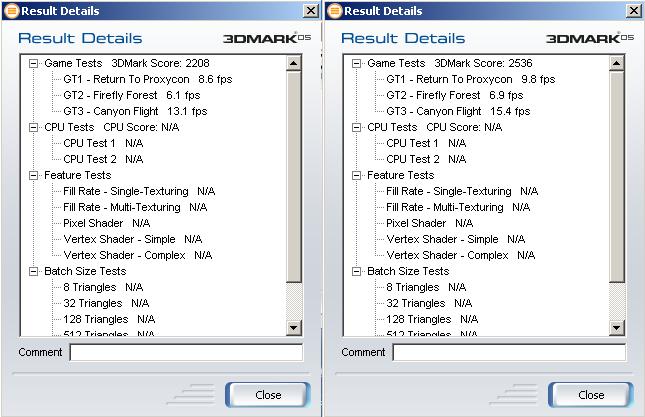Close left window via title bar X
Viewport: 645px width, 417px height.
(x=311, y=11)
